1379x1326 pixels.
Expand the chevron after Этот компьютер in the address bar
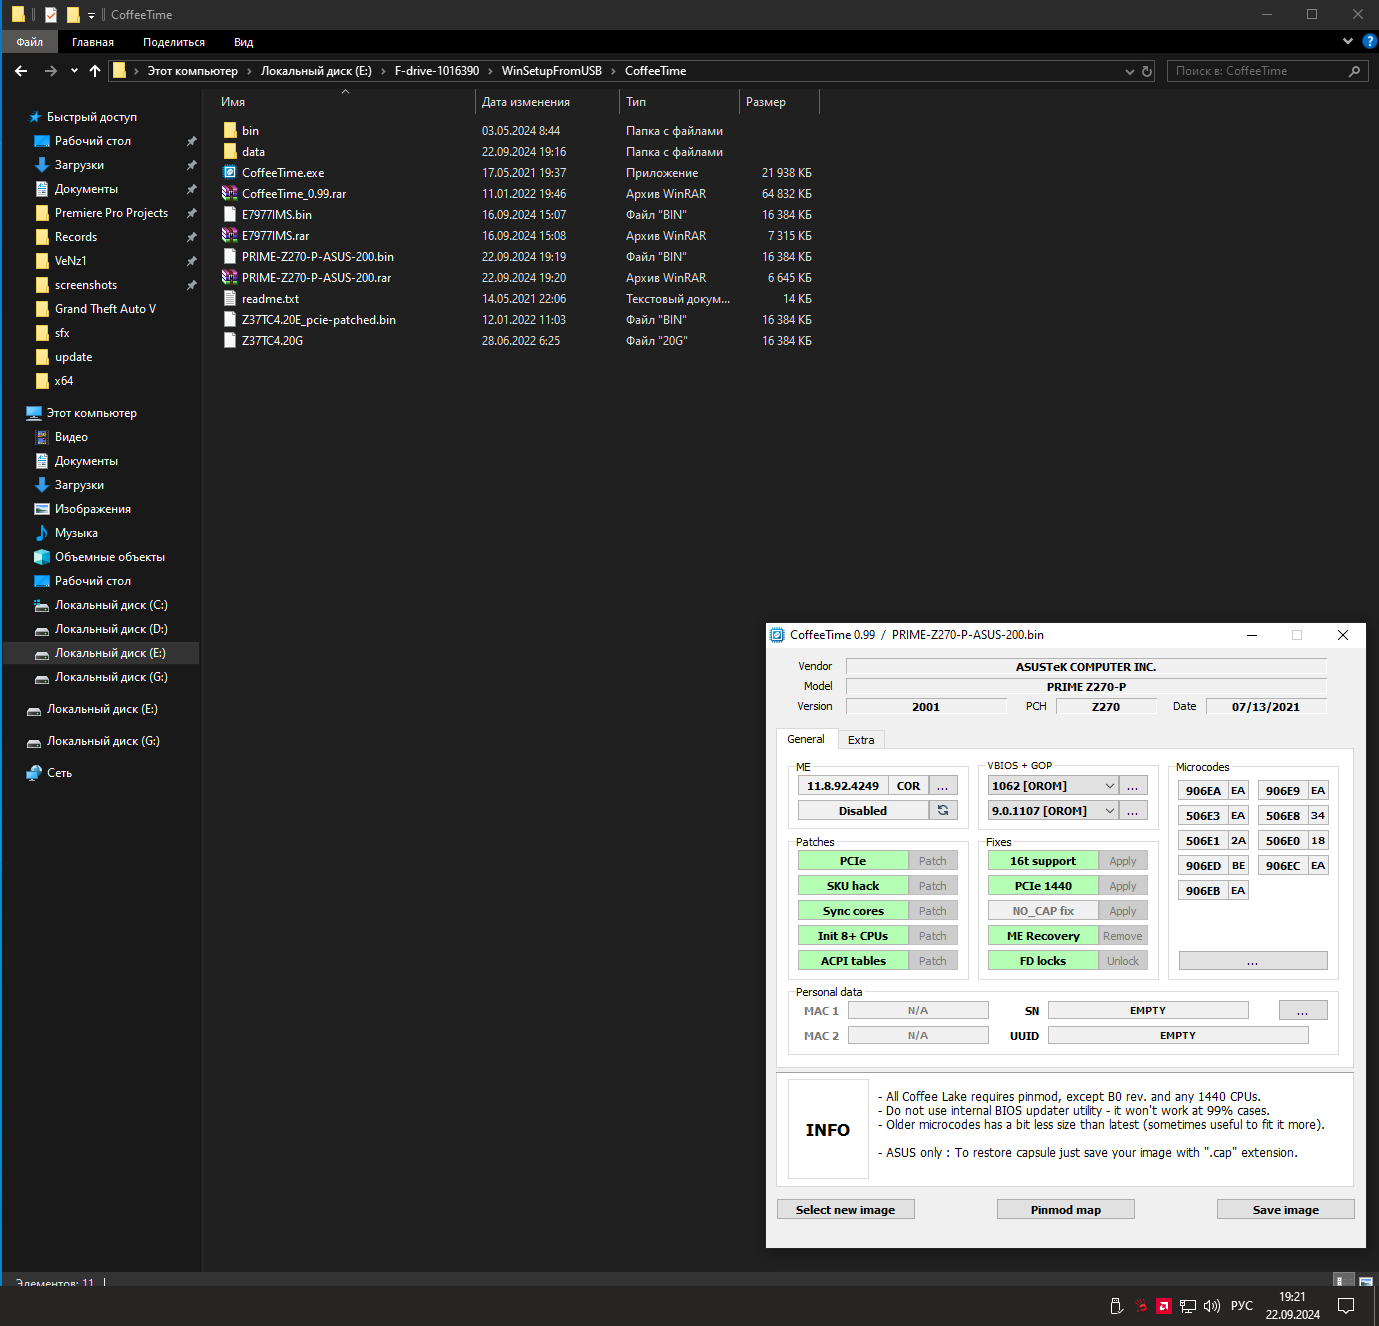click(x=249, y=71)
